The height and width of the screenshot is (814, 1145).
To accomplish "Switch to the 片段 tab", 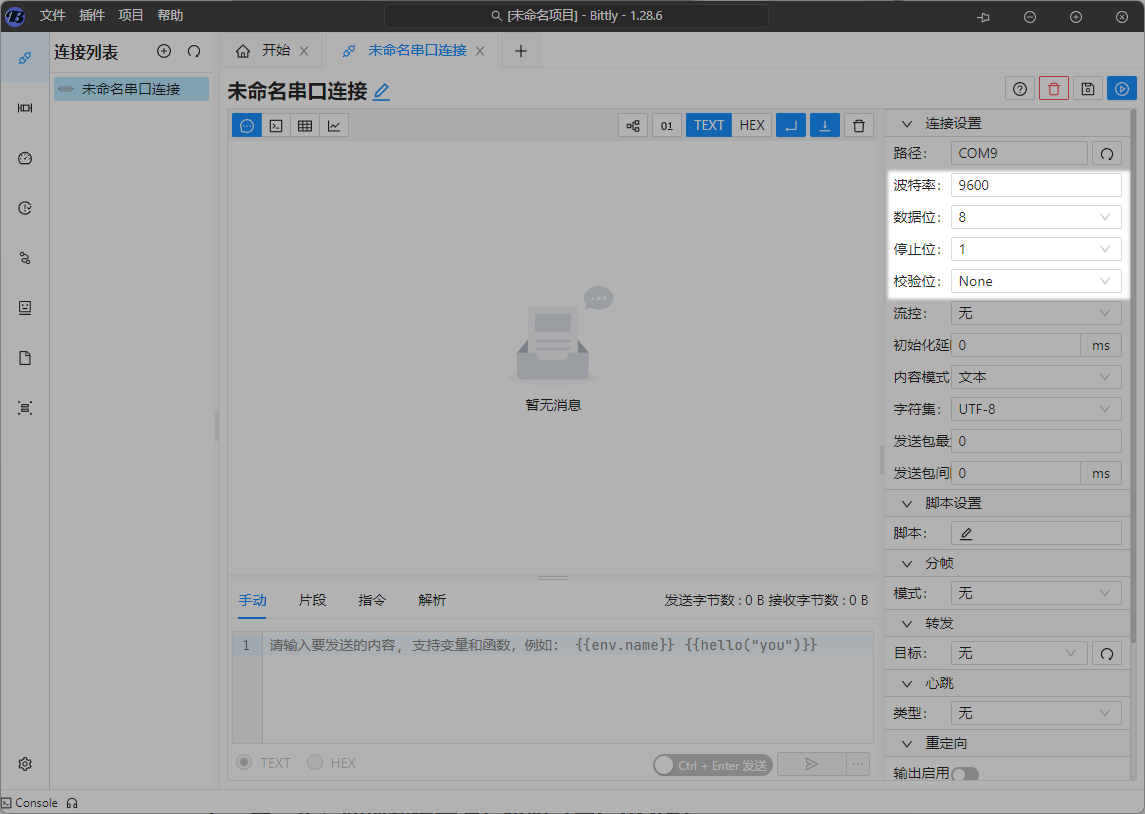I will point(312,600).
